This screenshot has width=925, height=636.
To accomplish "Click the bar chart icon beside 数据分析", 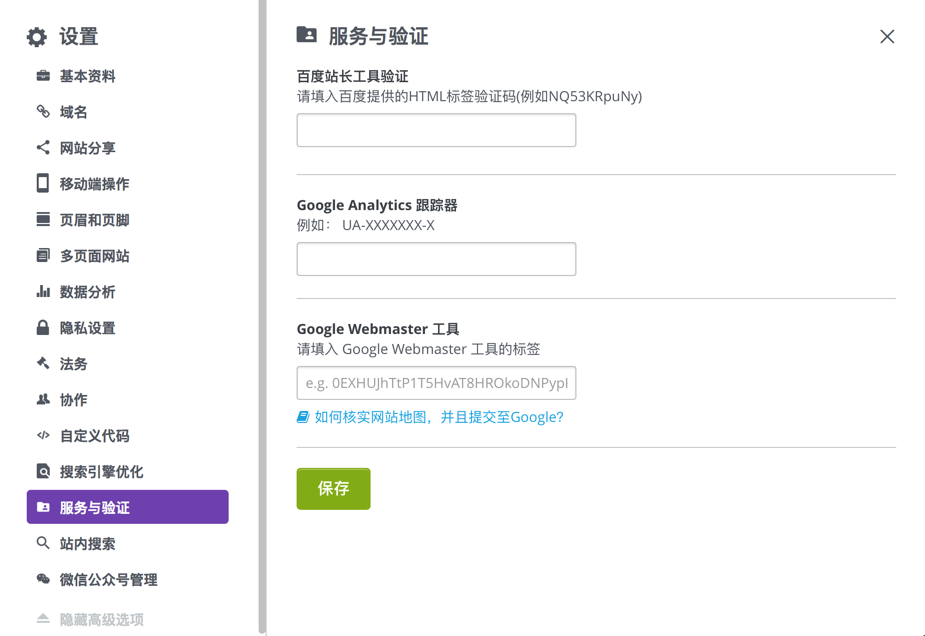I will pyautogui.click(x=43, y=292).
